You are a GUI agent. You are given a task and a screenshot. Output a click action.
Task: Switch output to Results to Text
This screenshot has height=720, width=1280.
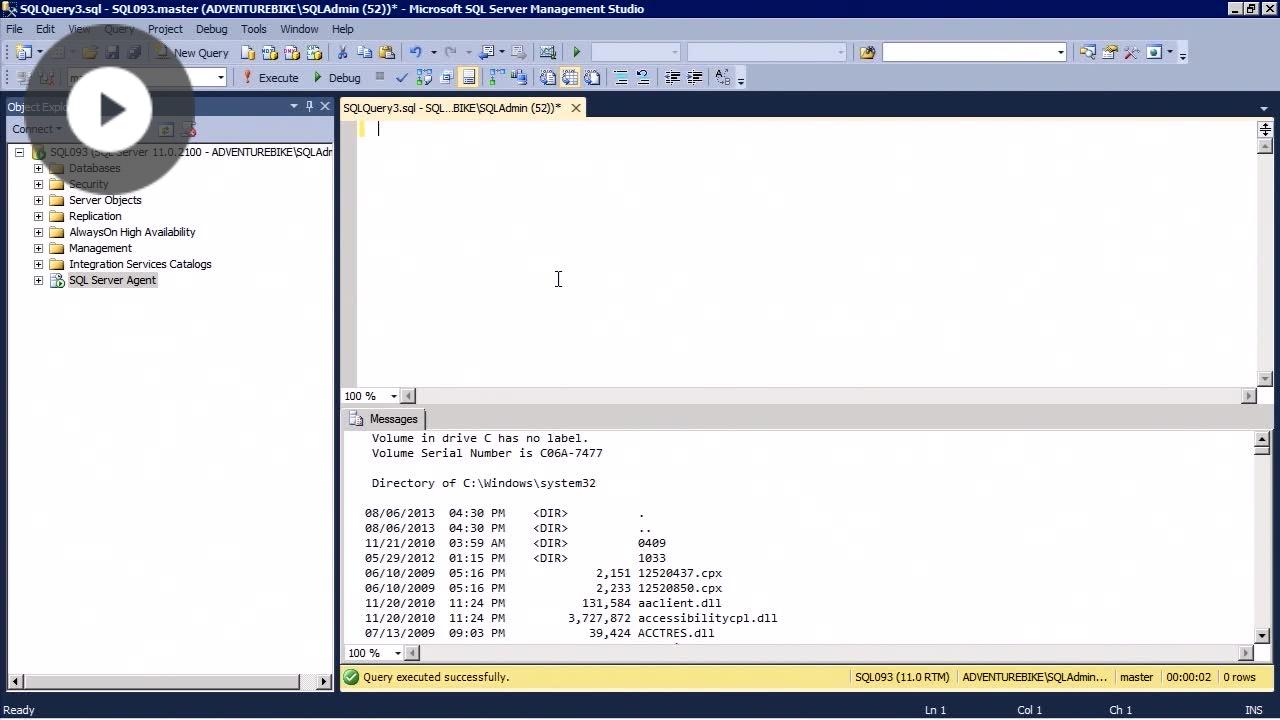[548, 78]
